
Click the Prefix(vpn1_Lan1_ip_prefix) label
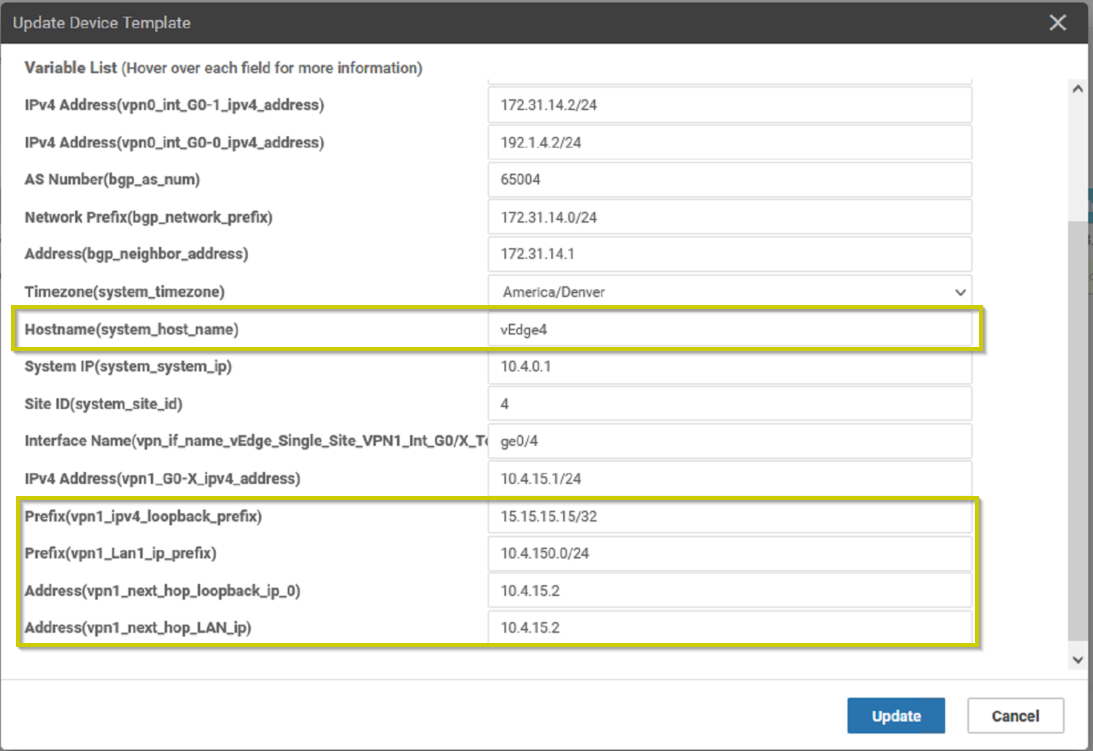click(121, 553)
